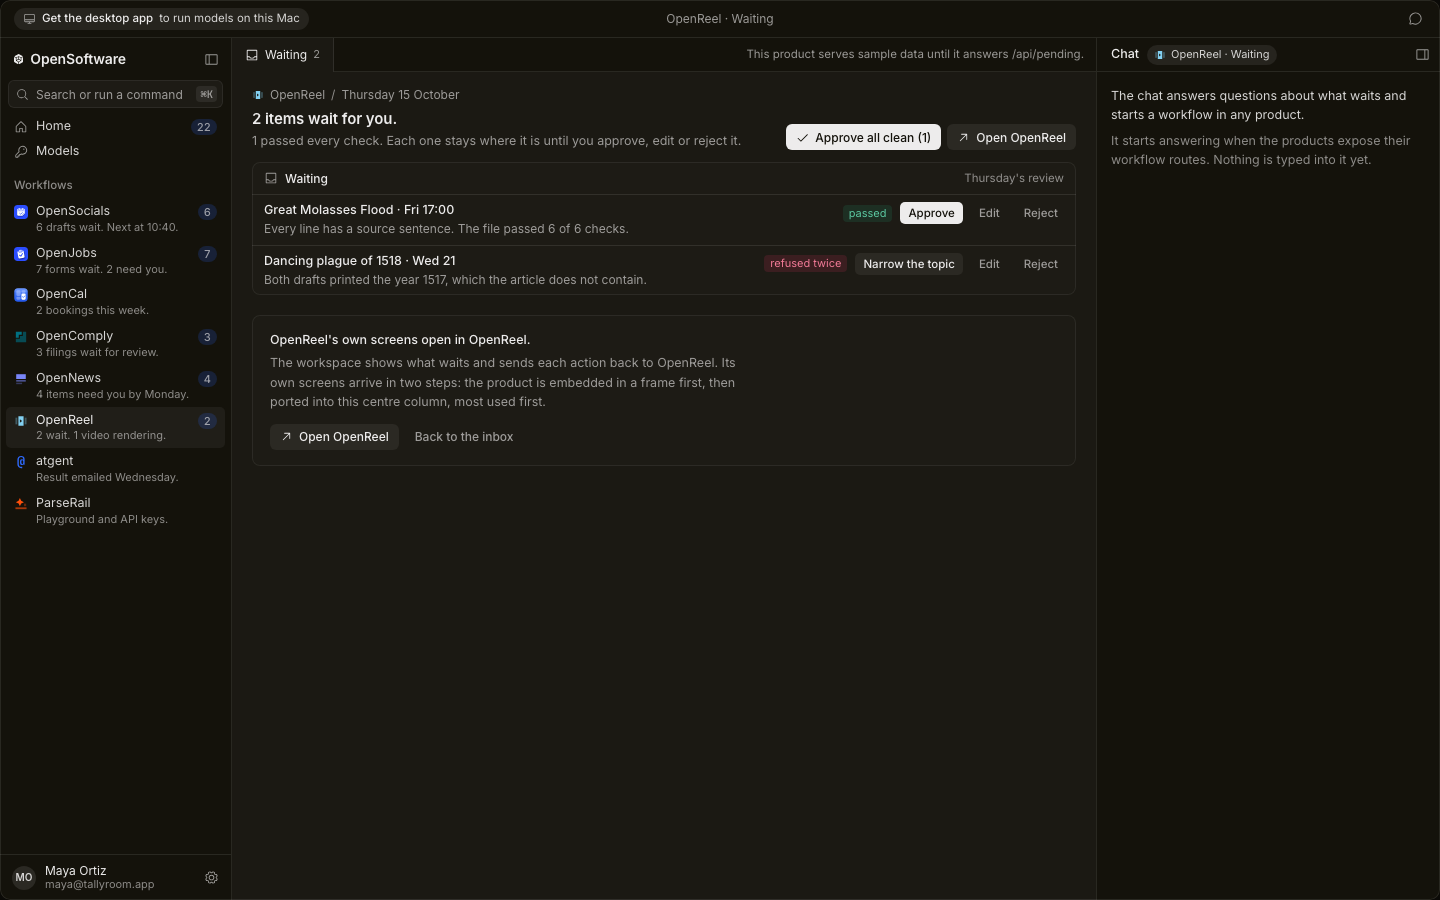Click Approve all clean button
This screenshot has width=1440, height=900.
pos(863,138)
